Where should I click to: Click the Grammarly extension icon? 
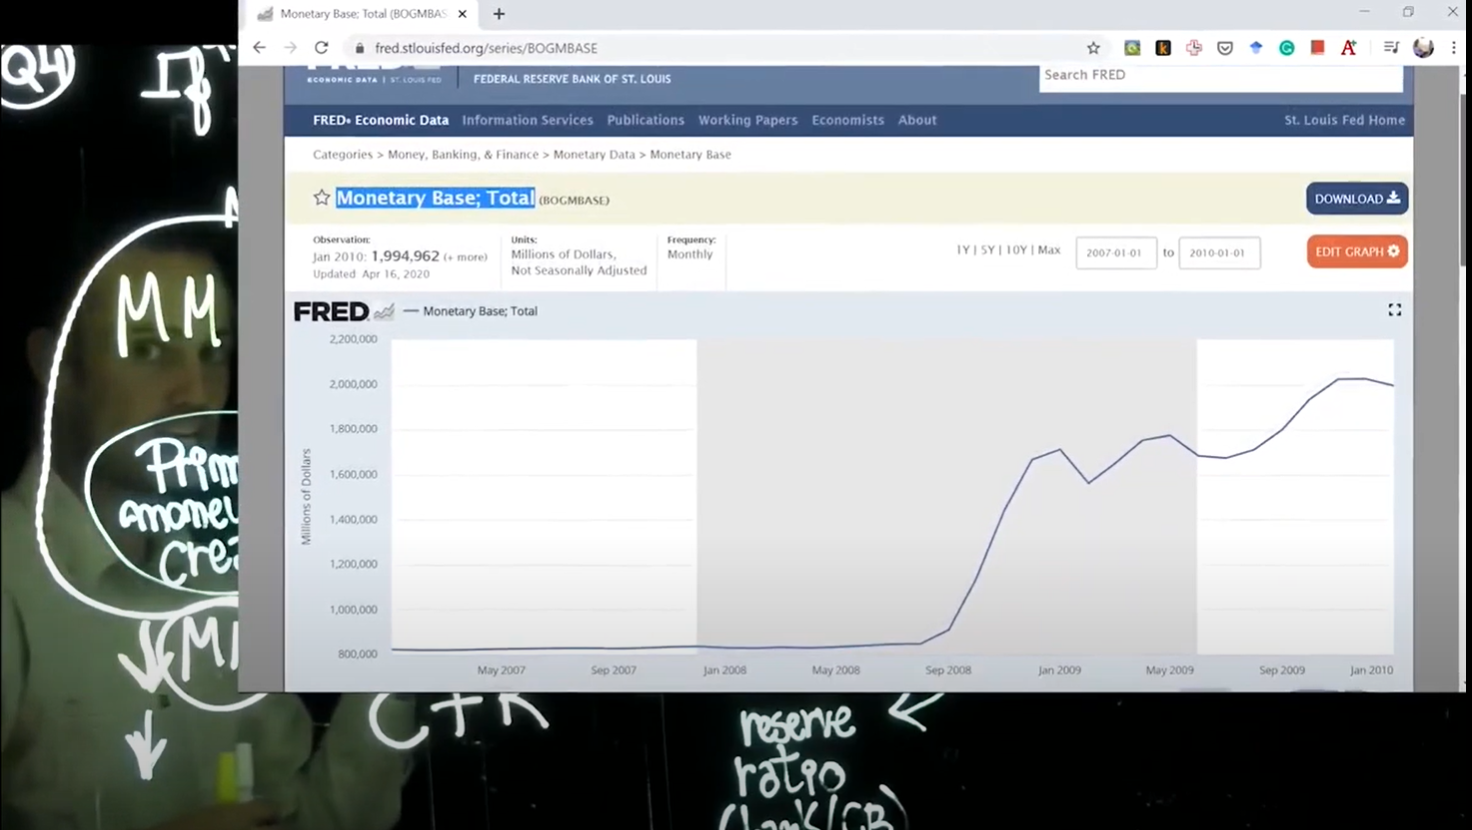click(x=1287, y=48)
